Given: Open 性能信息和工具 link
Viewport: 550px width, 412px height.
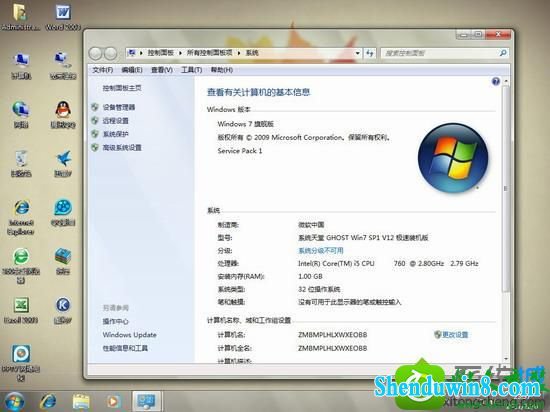Looking at the screenshot, I should click(125, 348).
